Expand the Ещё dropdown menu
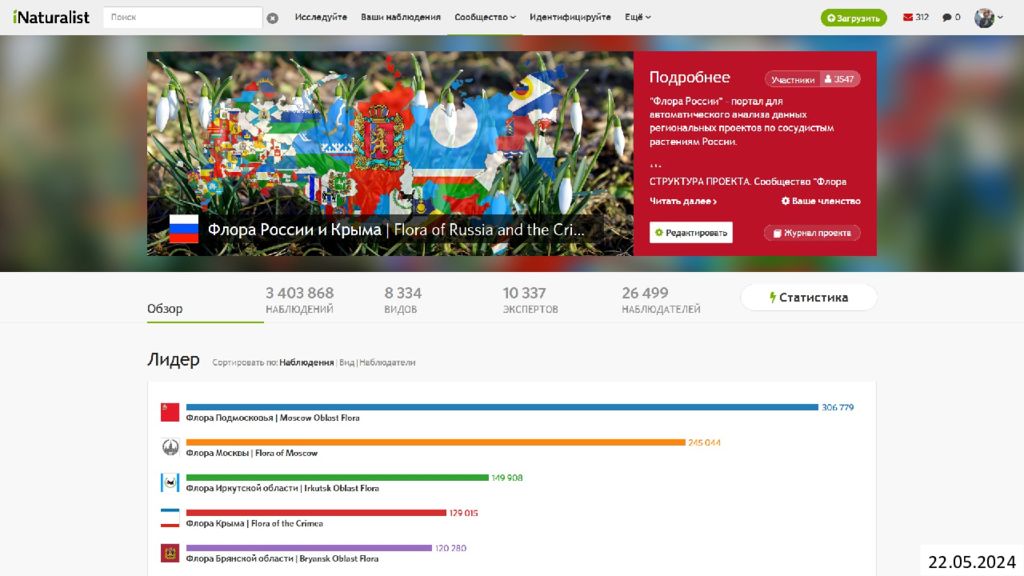 637,17
